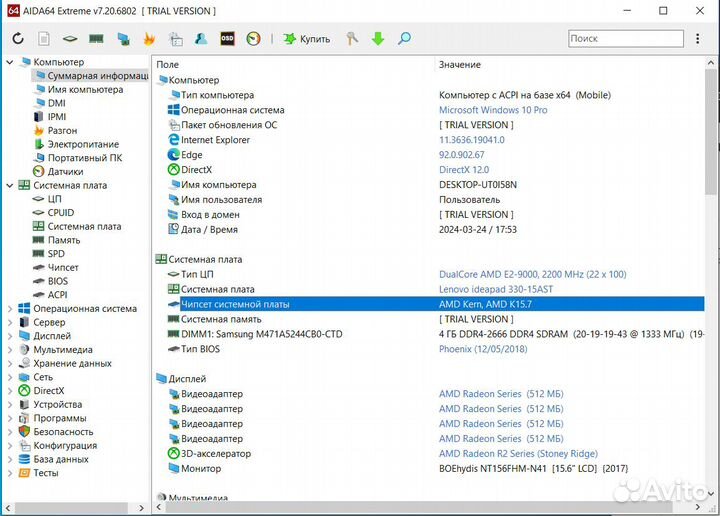Click the tree pane horizontal scrollbar

[72, 508]
